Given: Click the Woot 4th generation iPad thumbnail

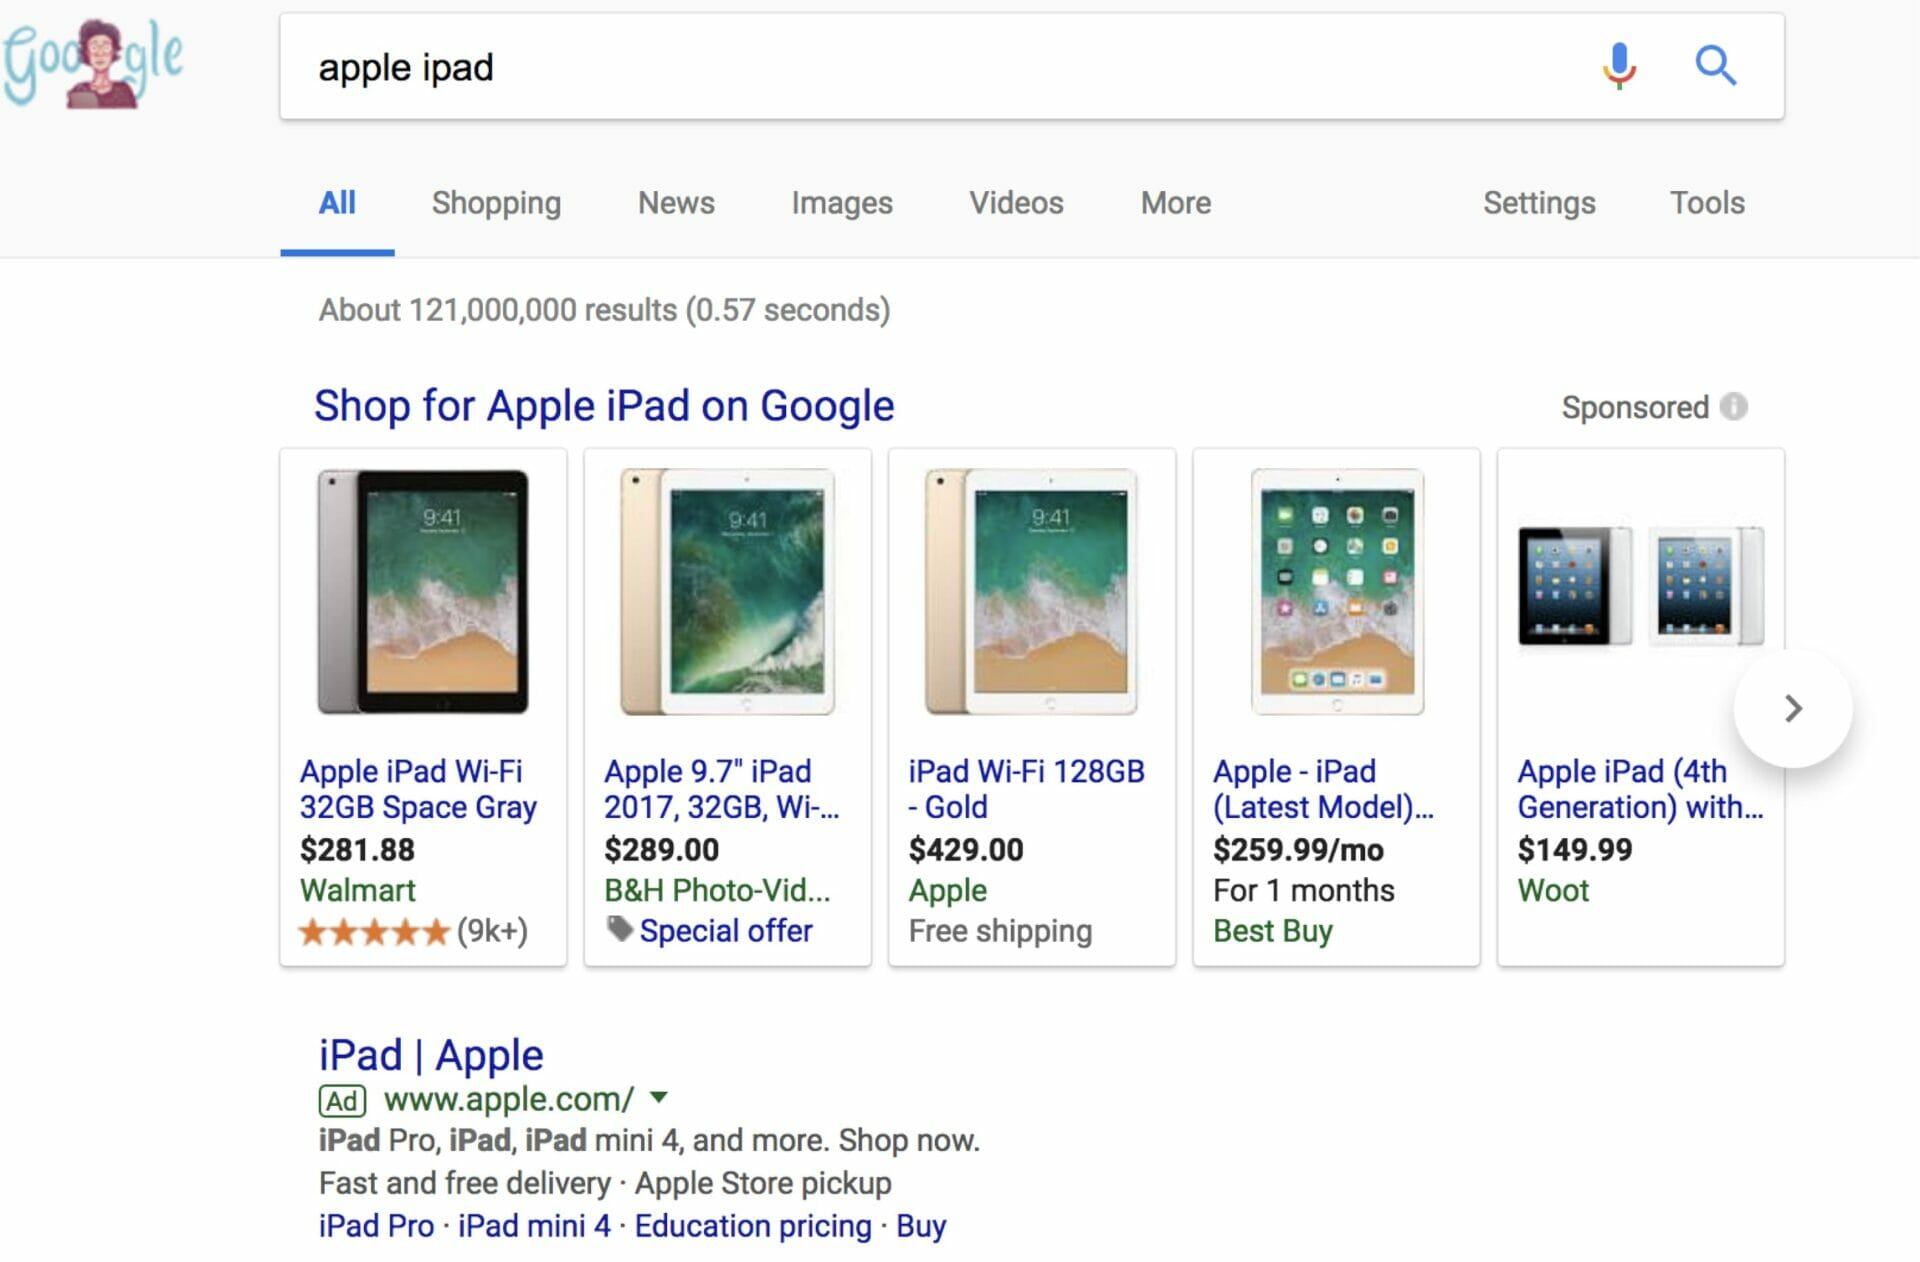Looking at the screenshot, I should pyautogui.click(x=1641, y=585).
